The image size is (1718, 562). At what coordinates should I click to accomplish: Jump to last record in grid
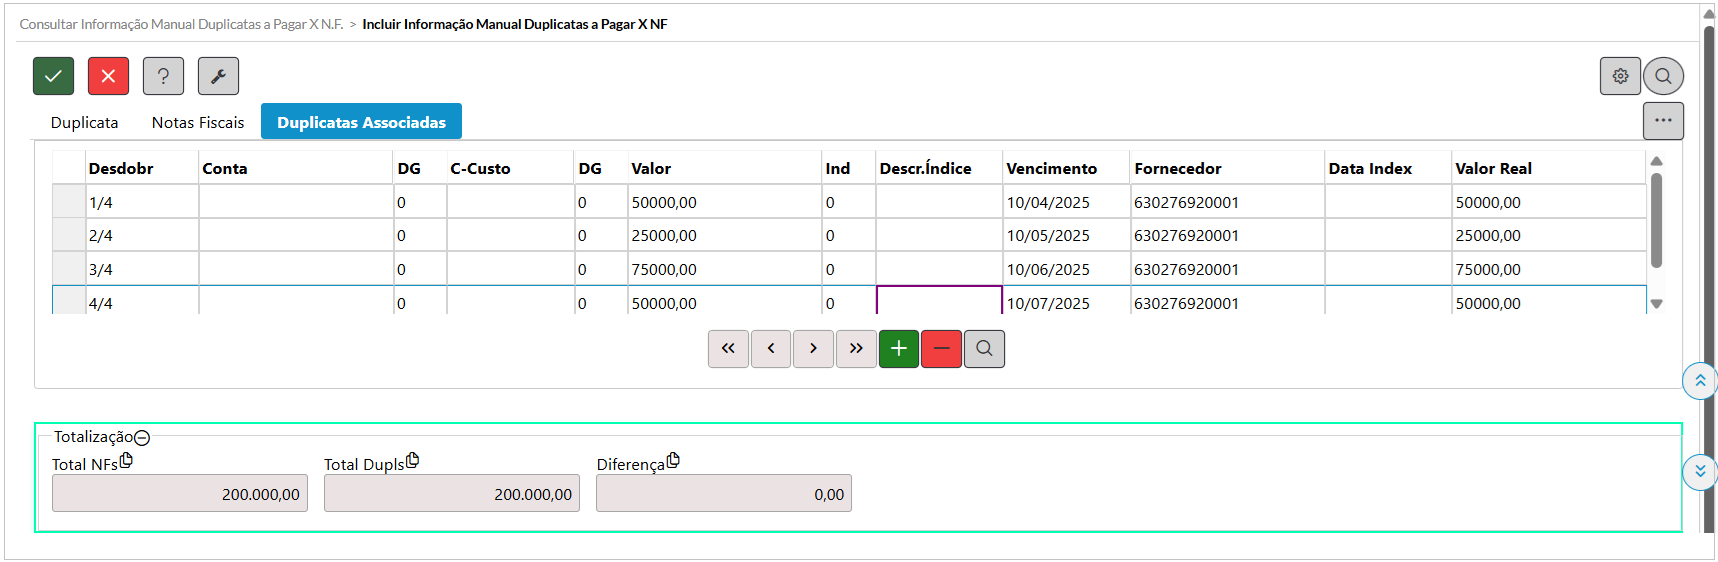click(x=856, y=349)
